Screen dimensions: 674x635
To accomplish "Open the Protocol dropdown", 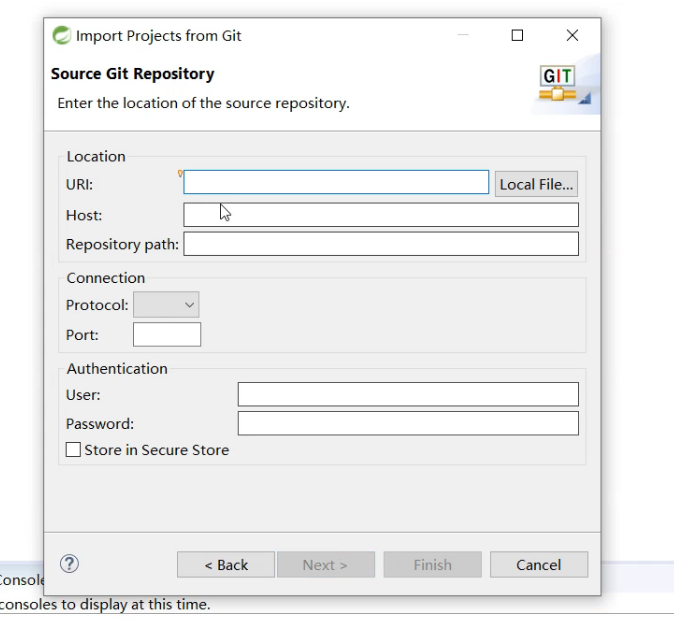I will click(x=166, y=304).
